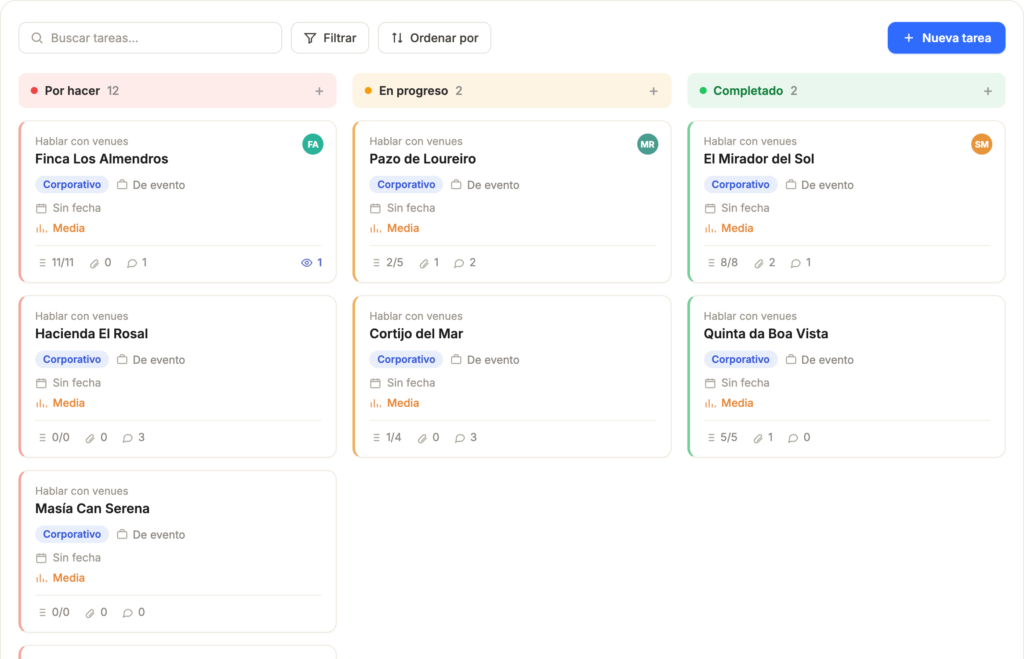Image resolution: width=1024 pixels, height=659 pixels.
Task: Click Corporativo tag on Pazo de Loureiro
Action: [x=406, y=185]
